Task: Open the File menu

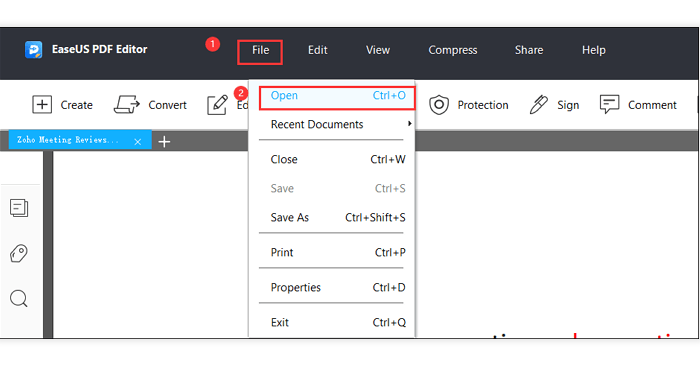Action: pyautogui.click(x=260, y=50)
